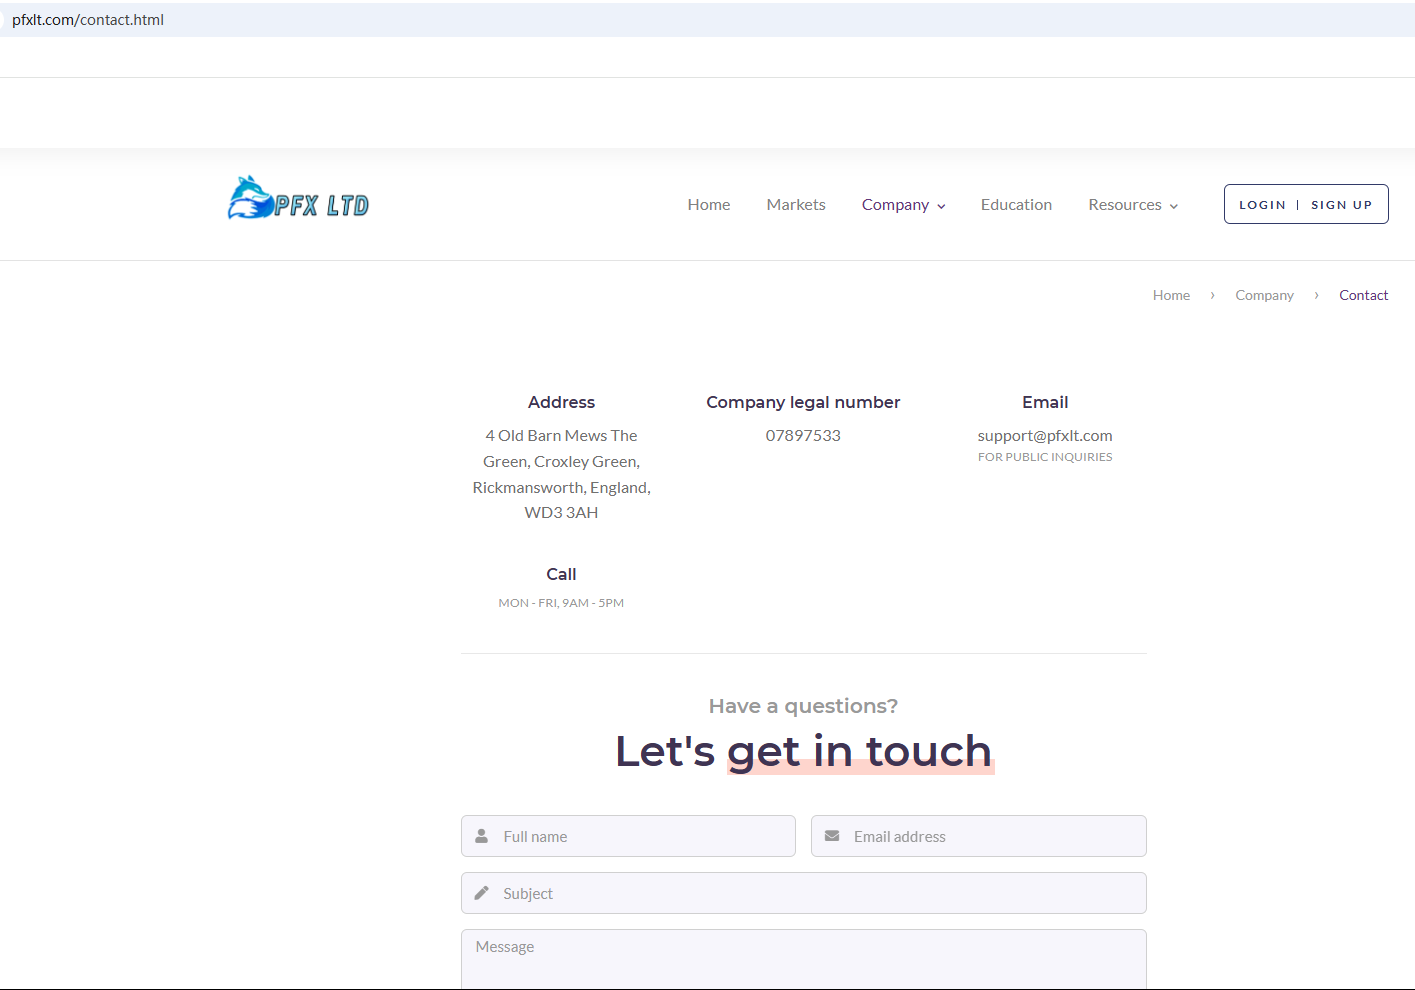Screen dimensions: 1415x990
Task: Open the Education page
Action: pyautogui.click(x=1016, y=204)
